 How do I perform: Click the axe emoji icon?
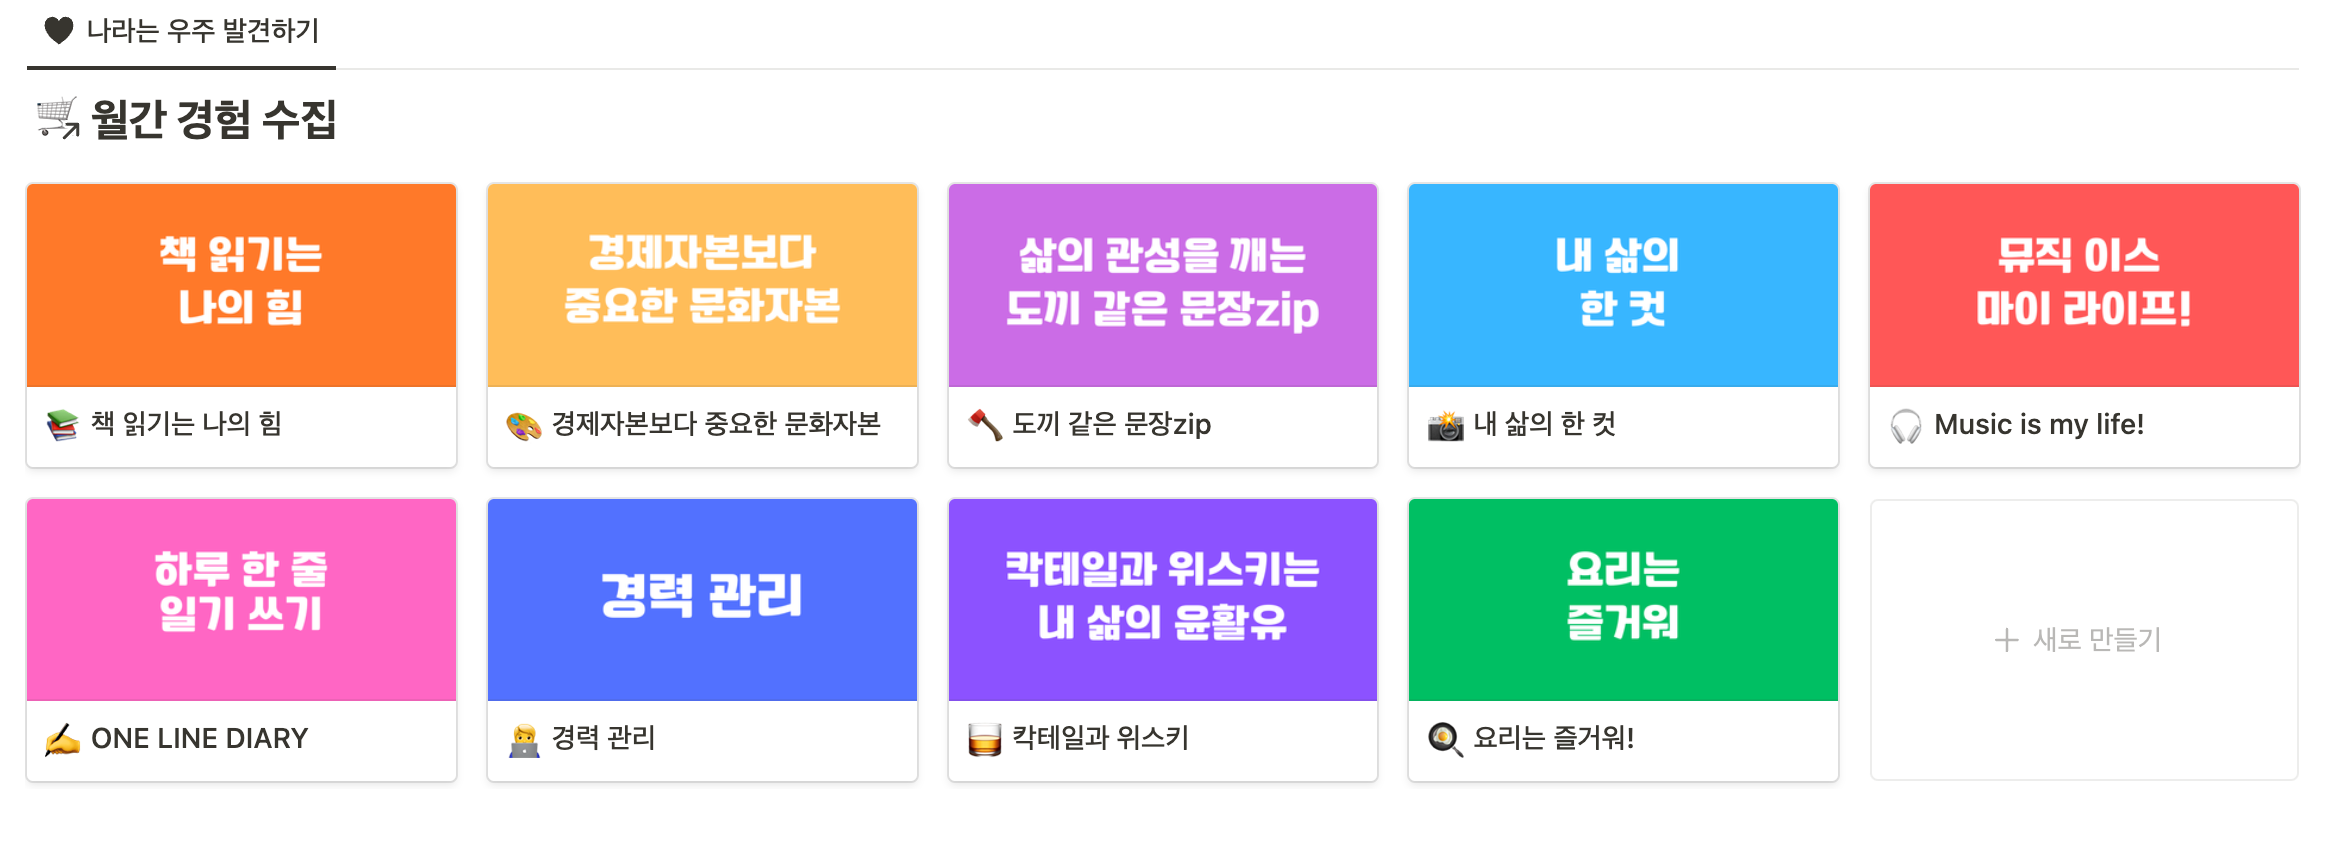pos(985,425)
